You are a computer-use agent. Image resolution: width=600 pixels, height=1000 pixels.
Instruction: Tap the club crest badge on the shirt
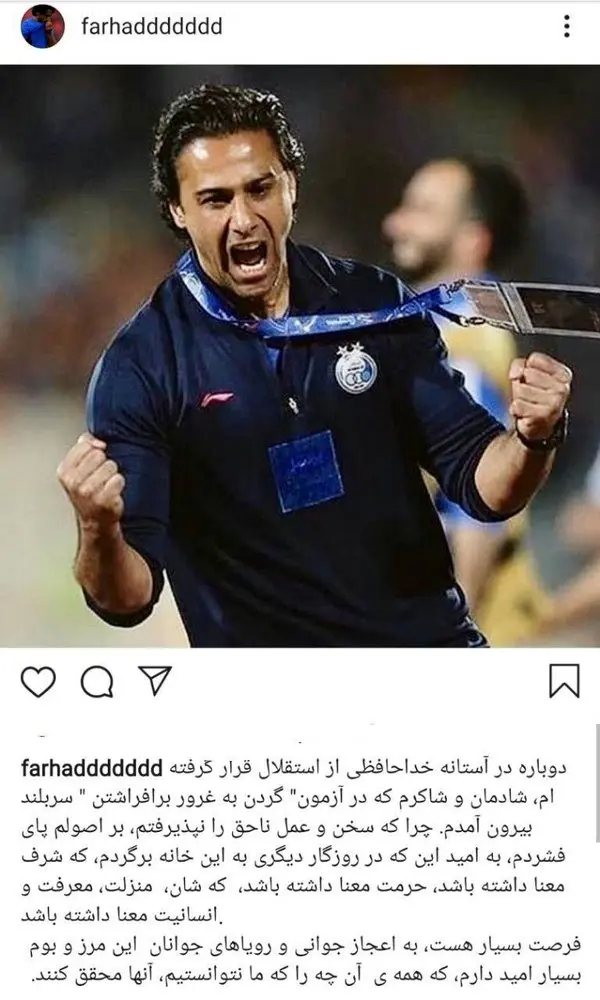click(356, 369)
